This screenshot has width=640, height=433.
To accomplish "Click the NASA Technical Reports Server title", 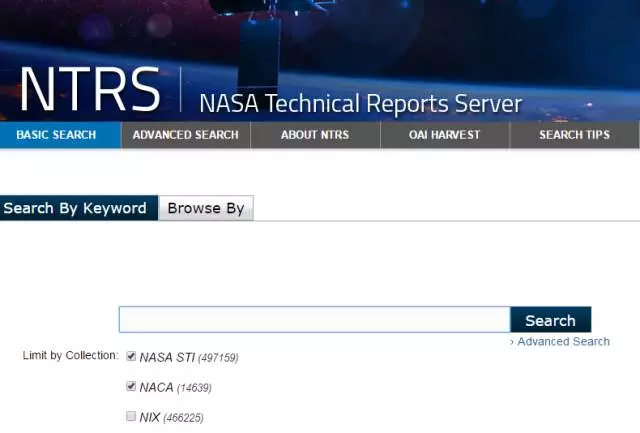I will (361, 103).
